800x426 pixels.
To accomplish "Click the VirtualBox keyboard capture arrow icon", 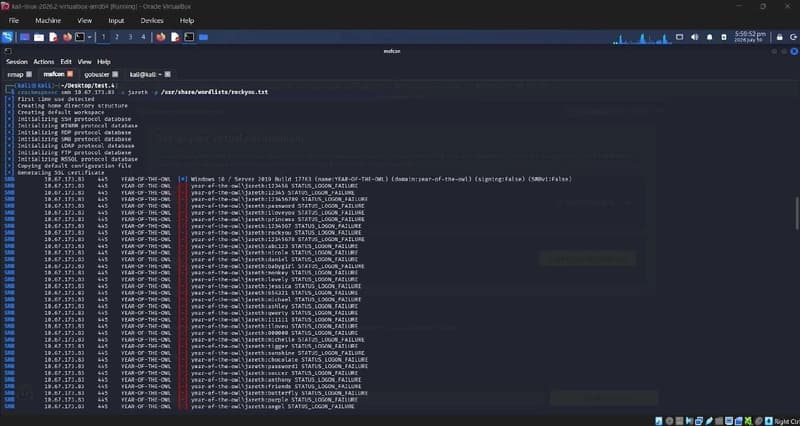I will point(768,421).
